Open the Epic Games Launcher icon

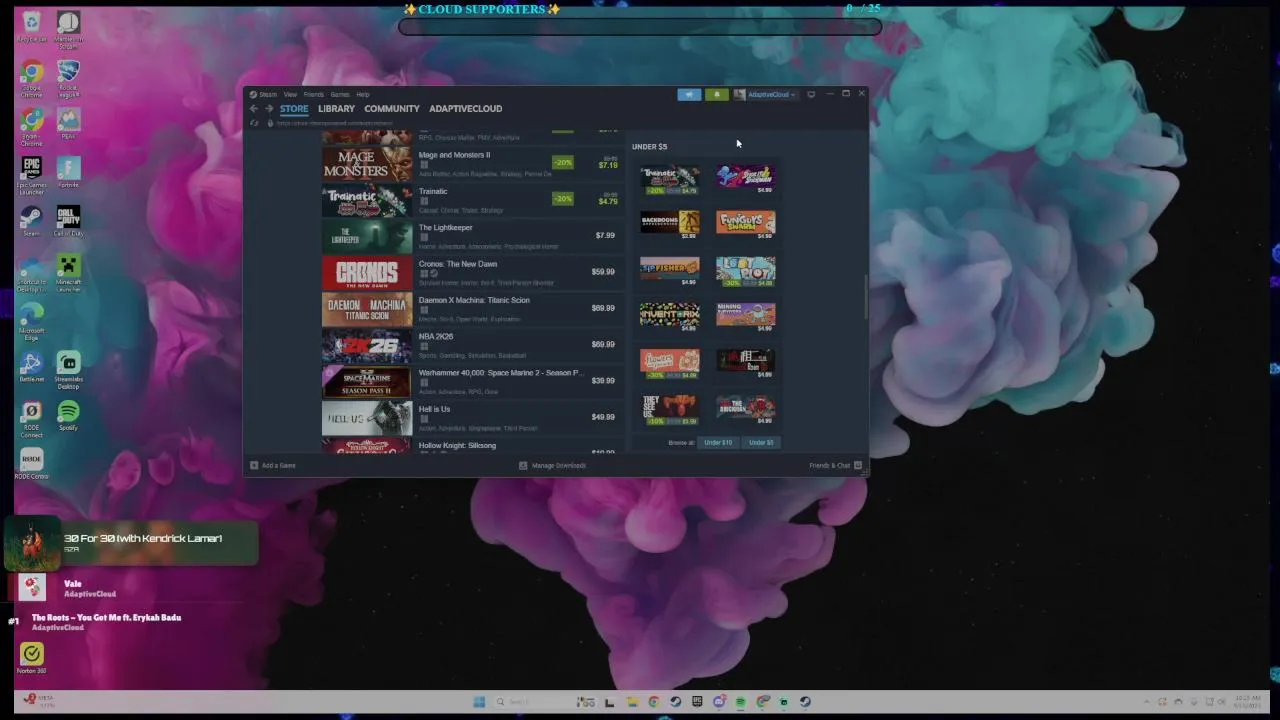tap(32, 173)
